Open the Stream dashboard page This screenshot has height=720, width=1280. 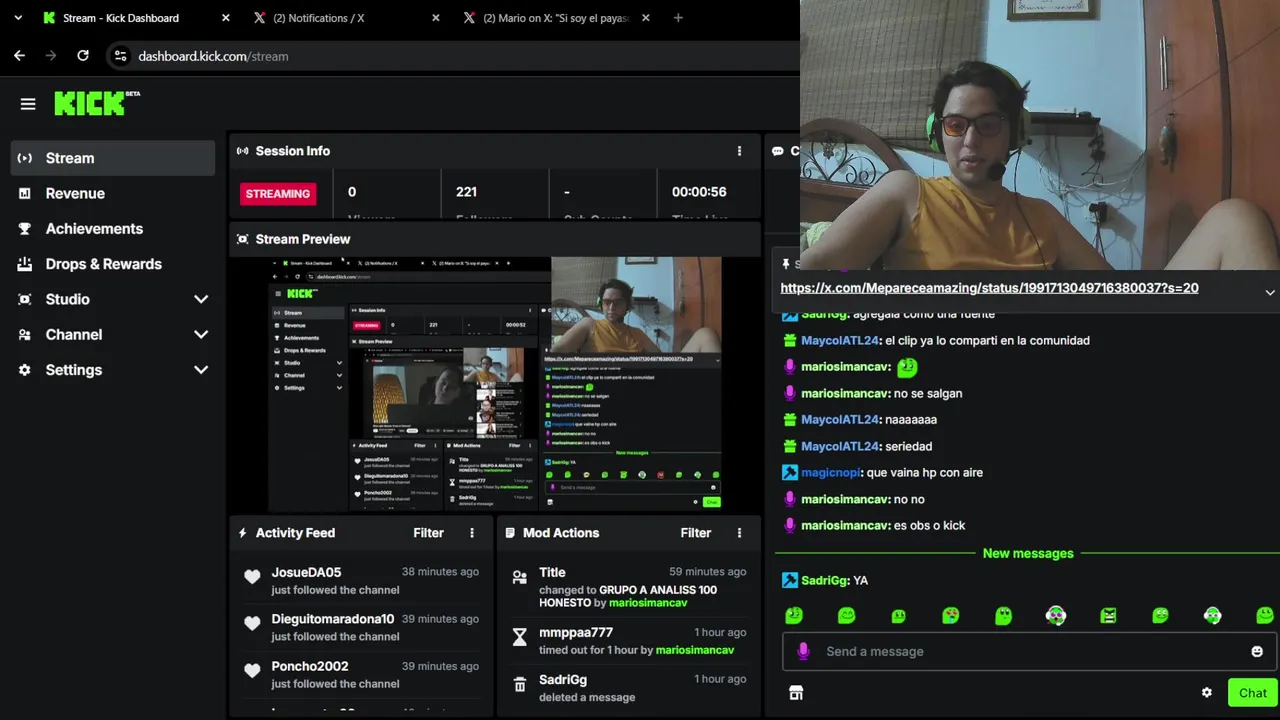click(113, 158)
